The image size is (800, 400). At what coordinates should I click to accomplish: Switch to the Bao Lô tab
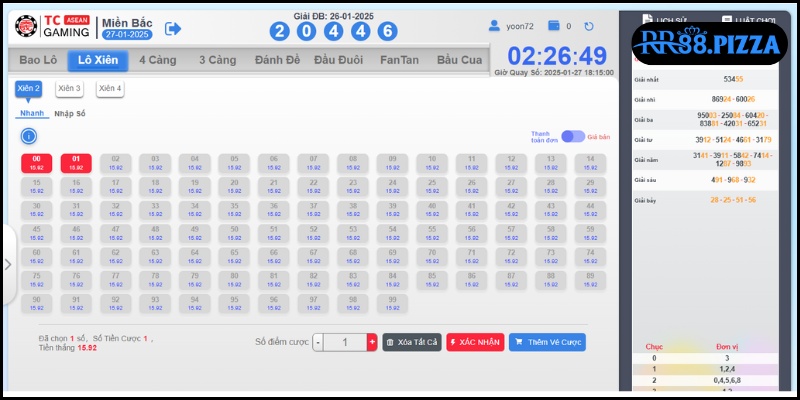click(37, 60)
